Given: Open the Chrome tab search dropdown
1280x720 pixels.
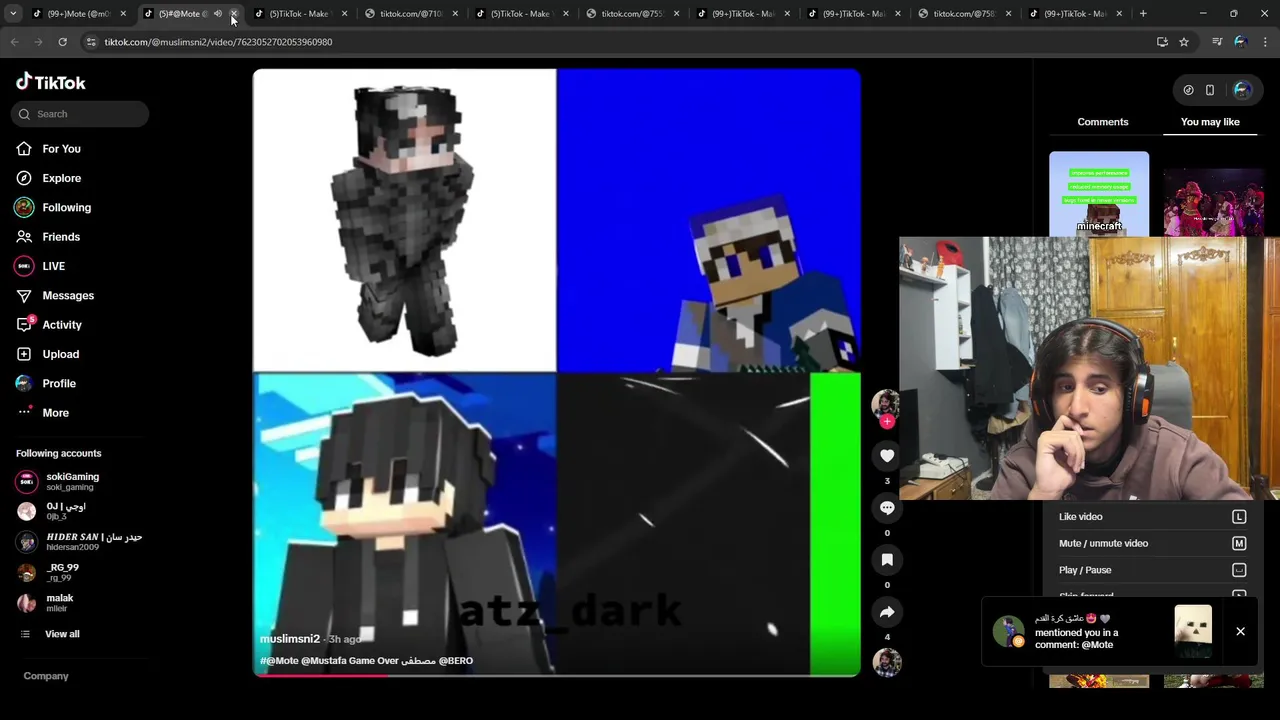Looking at the screenshot, I should pyautogui.click(x=13, y=14).
